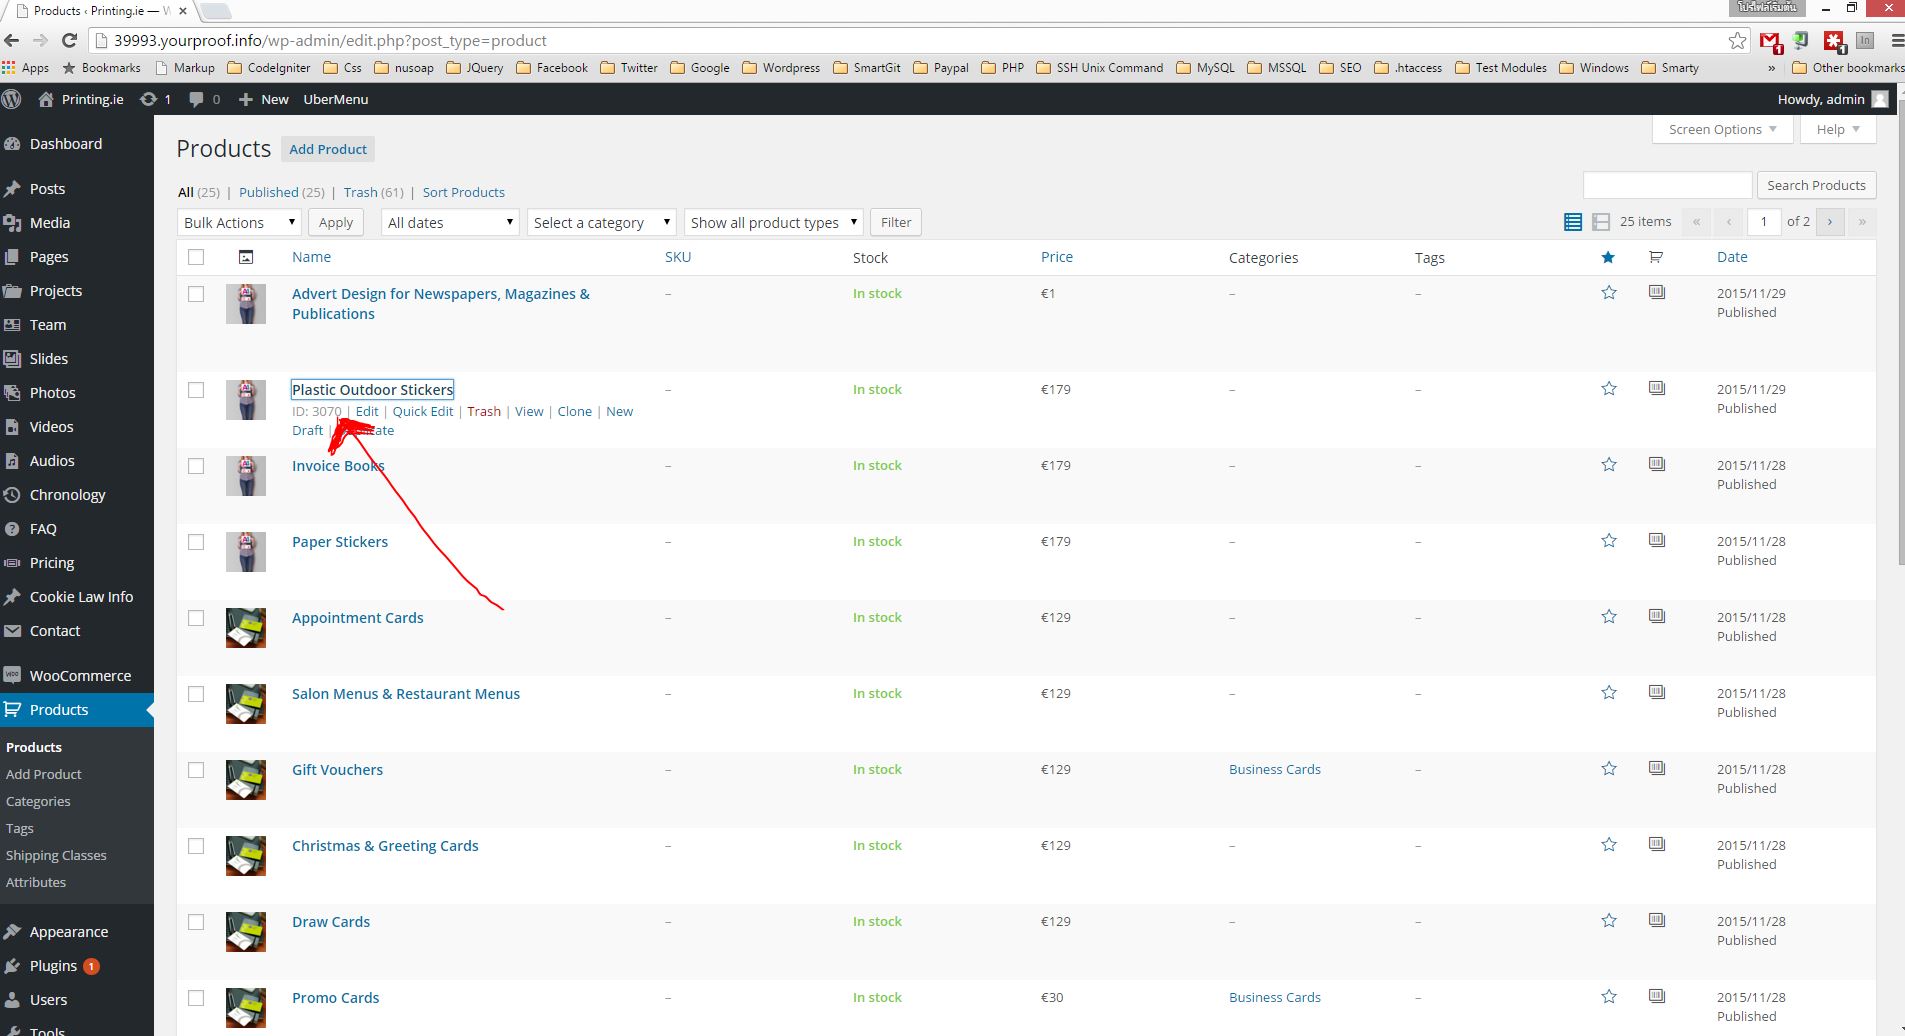This screenshot has width=1905, height=1036.
Task: Sort by the Featured star column header
Action: click(x=1608, y=257)
